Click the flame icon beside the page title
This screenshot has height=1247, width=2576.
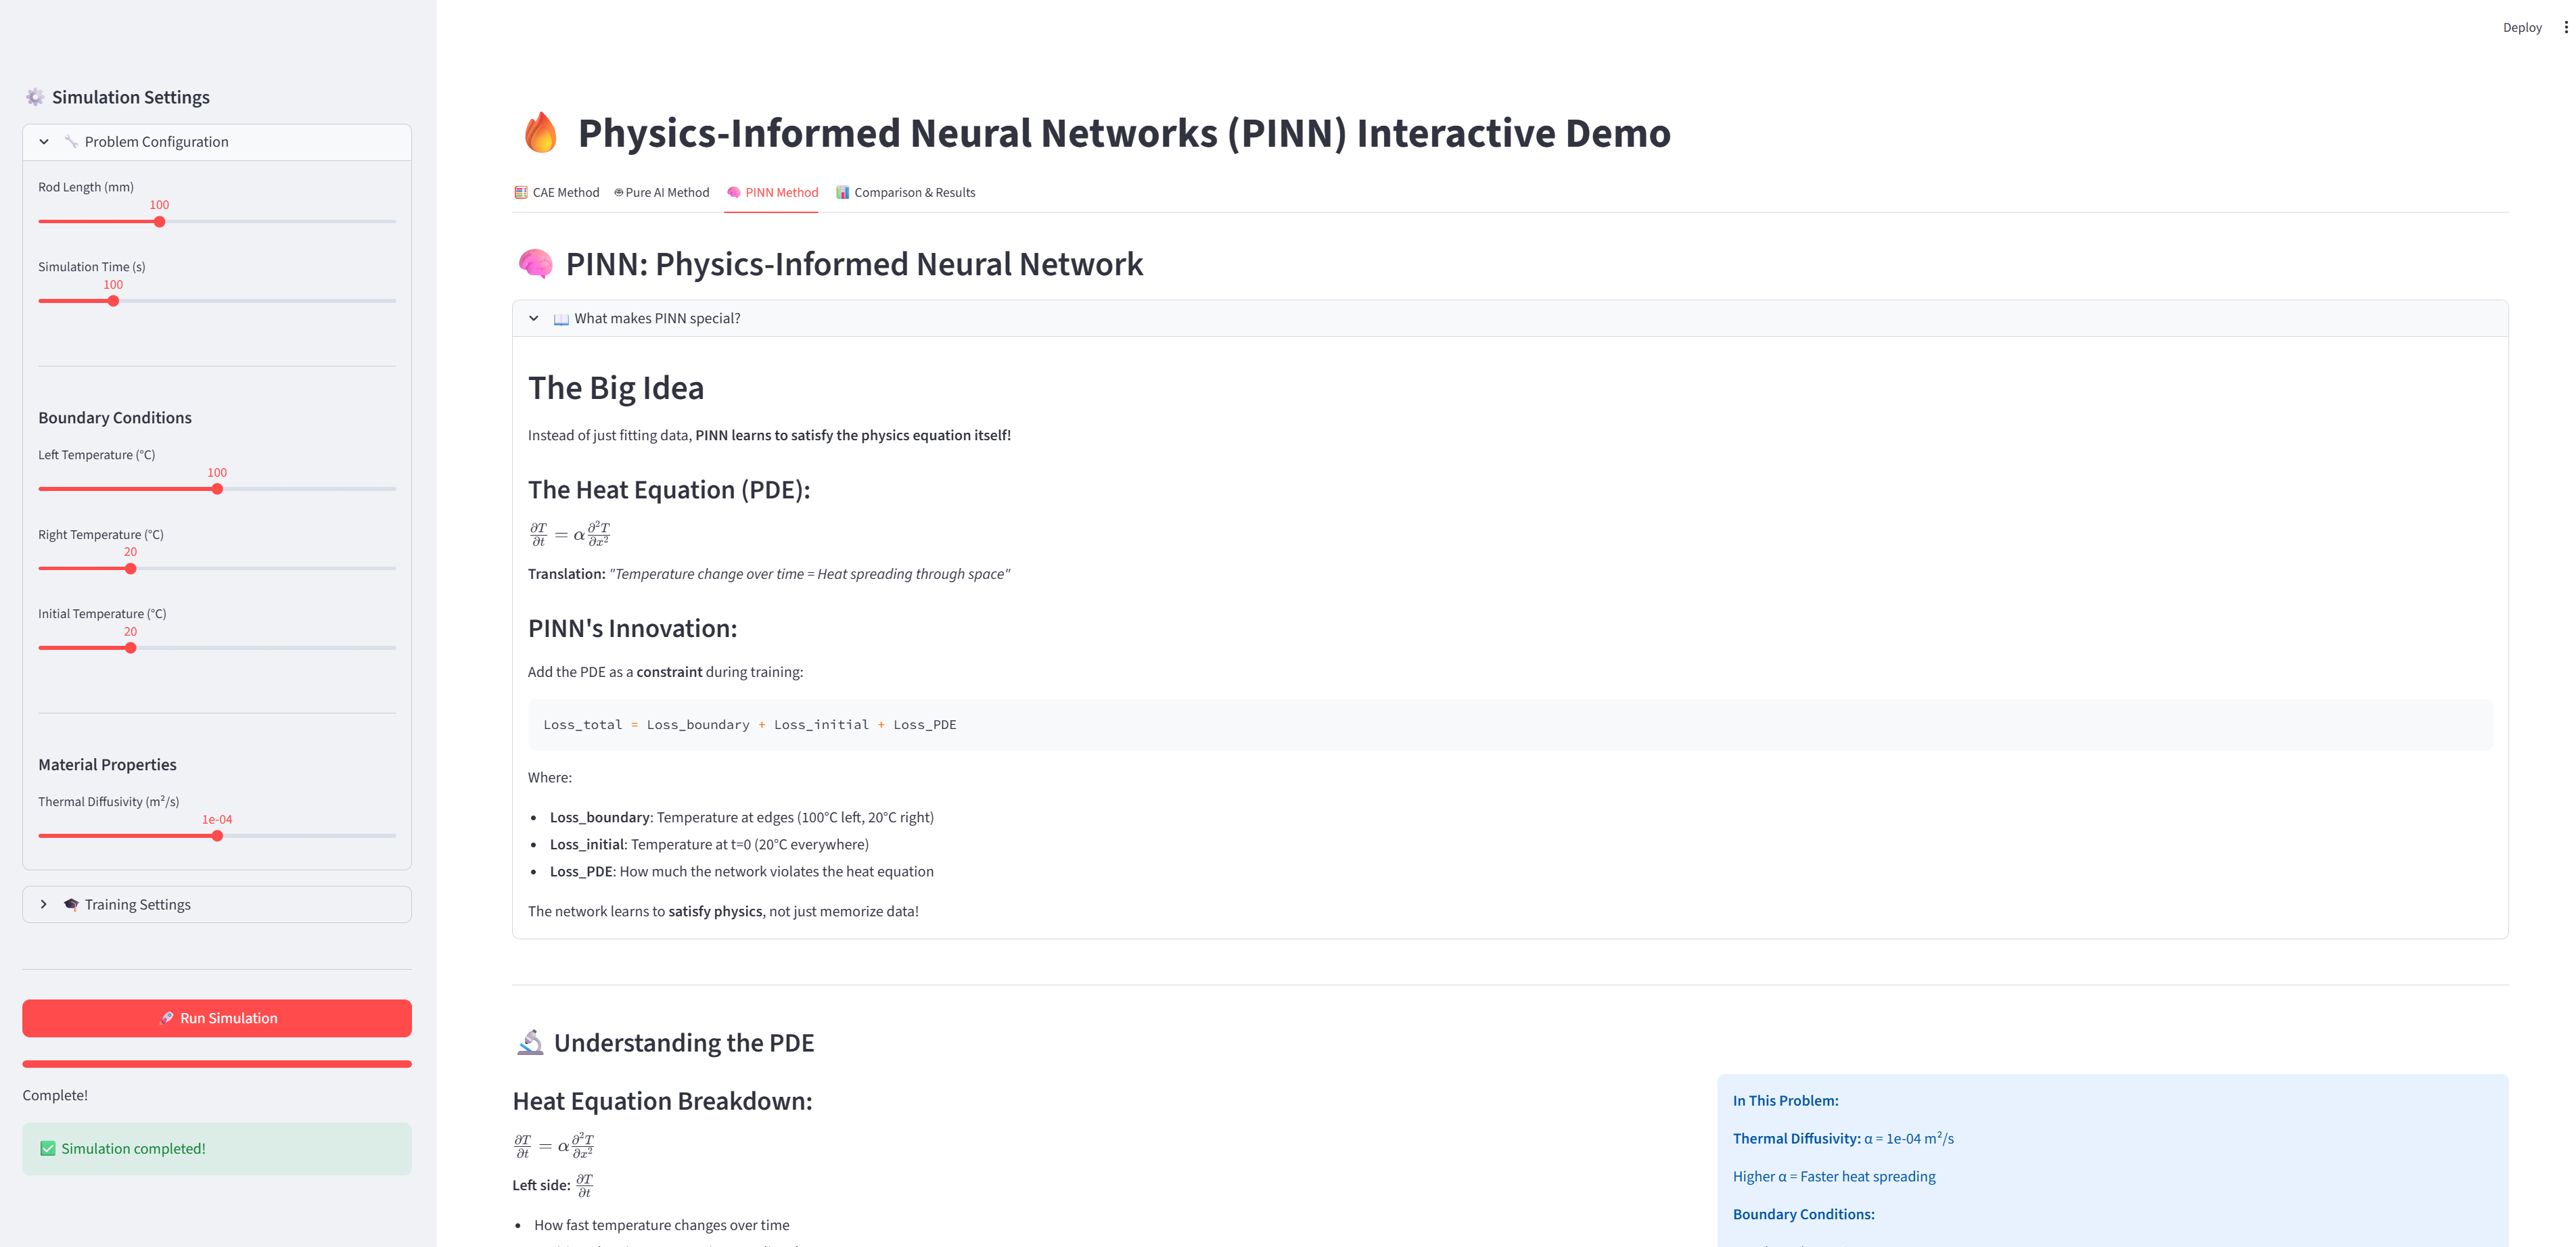pyautogui.click(x=541, y=133)
